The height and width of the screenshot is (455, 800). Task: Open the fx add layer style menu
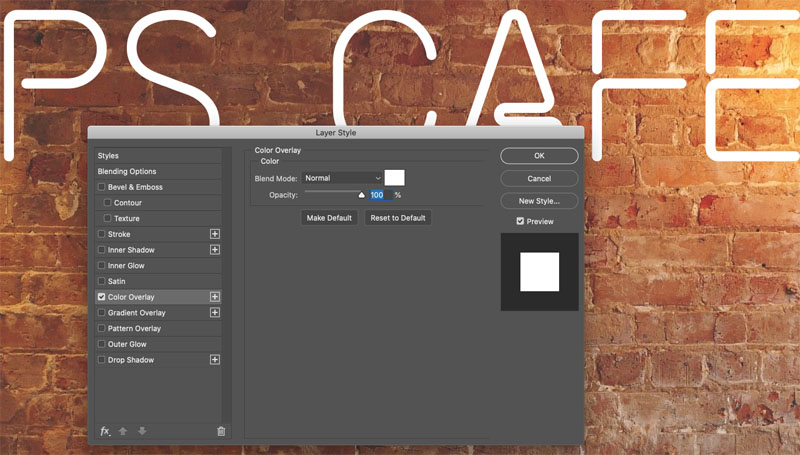click(x=105, y=432)
